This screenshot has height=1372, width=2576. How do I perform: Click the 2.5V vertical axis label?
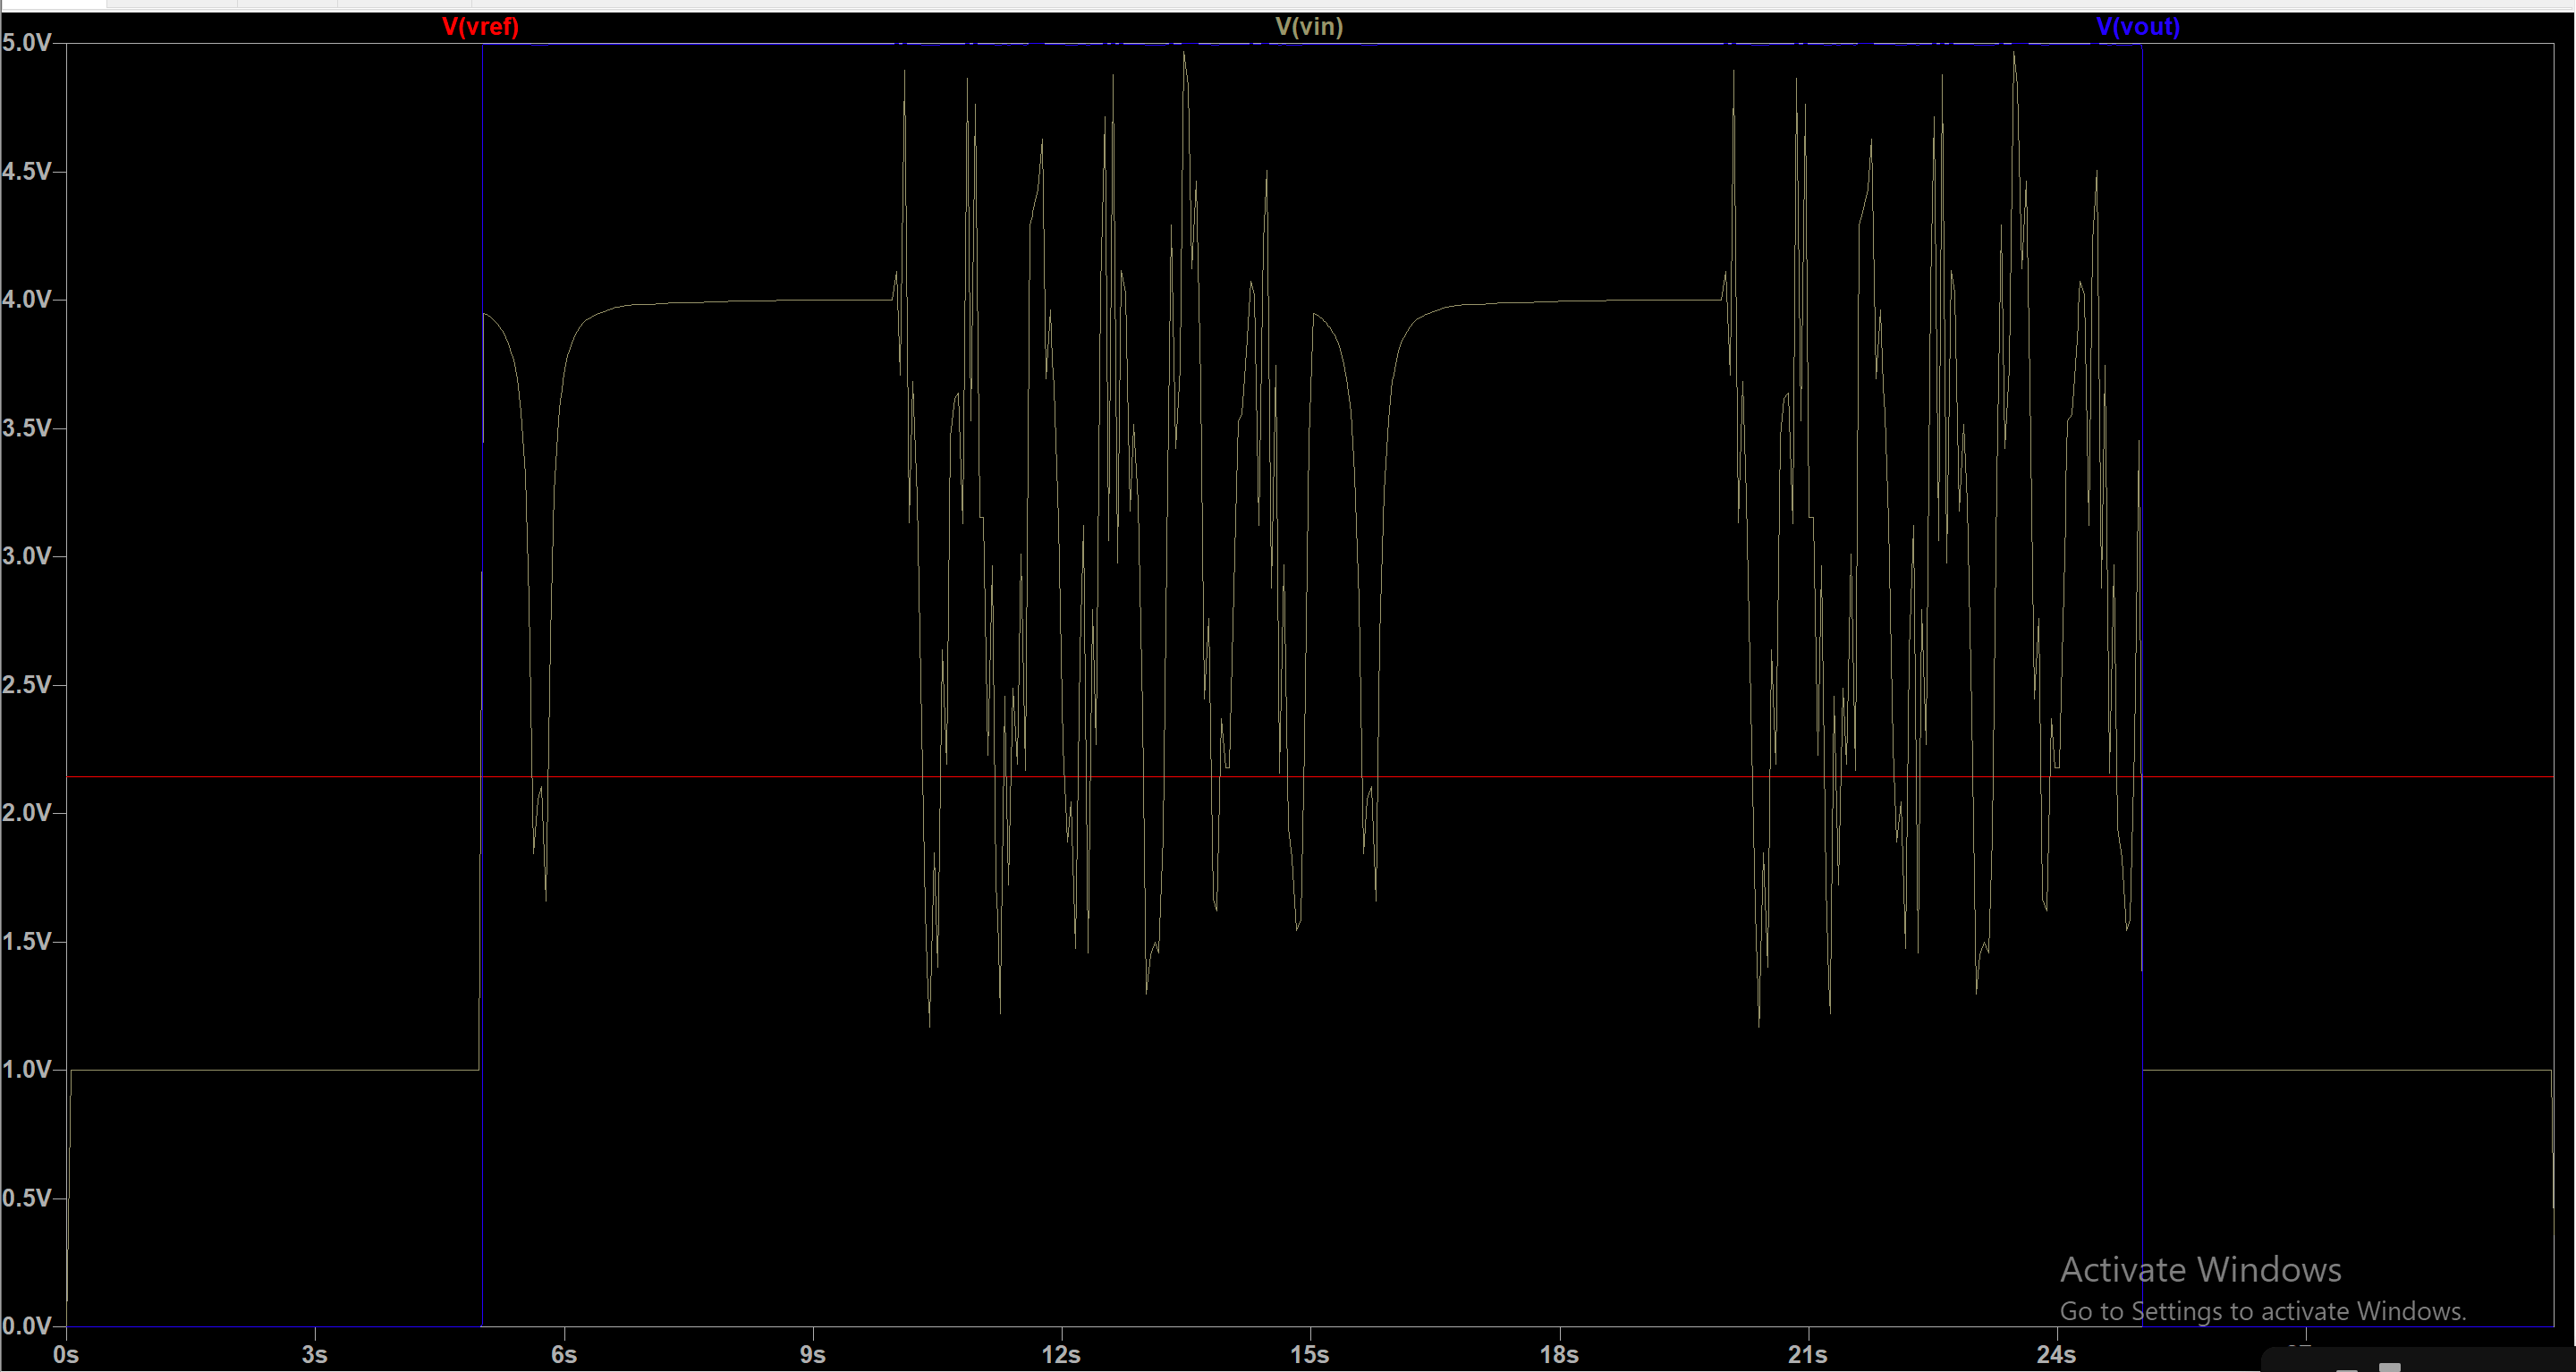(26, 685)
